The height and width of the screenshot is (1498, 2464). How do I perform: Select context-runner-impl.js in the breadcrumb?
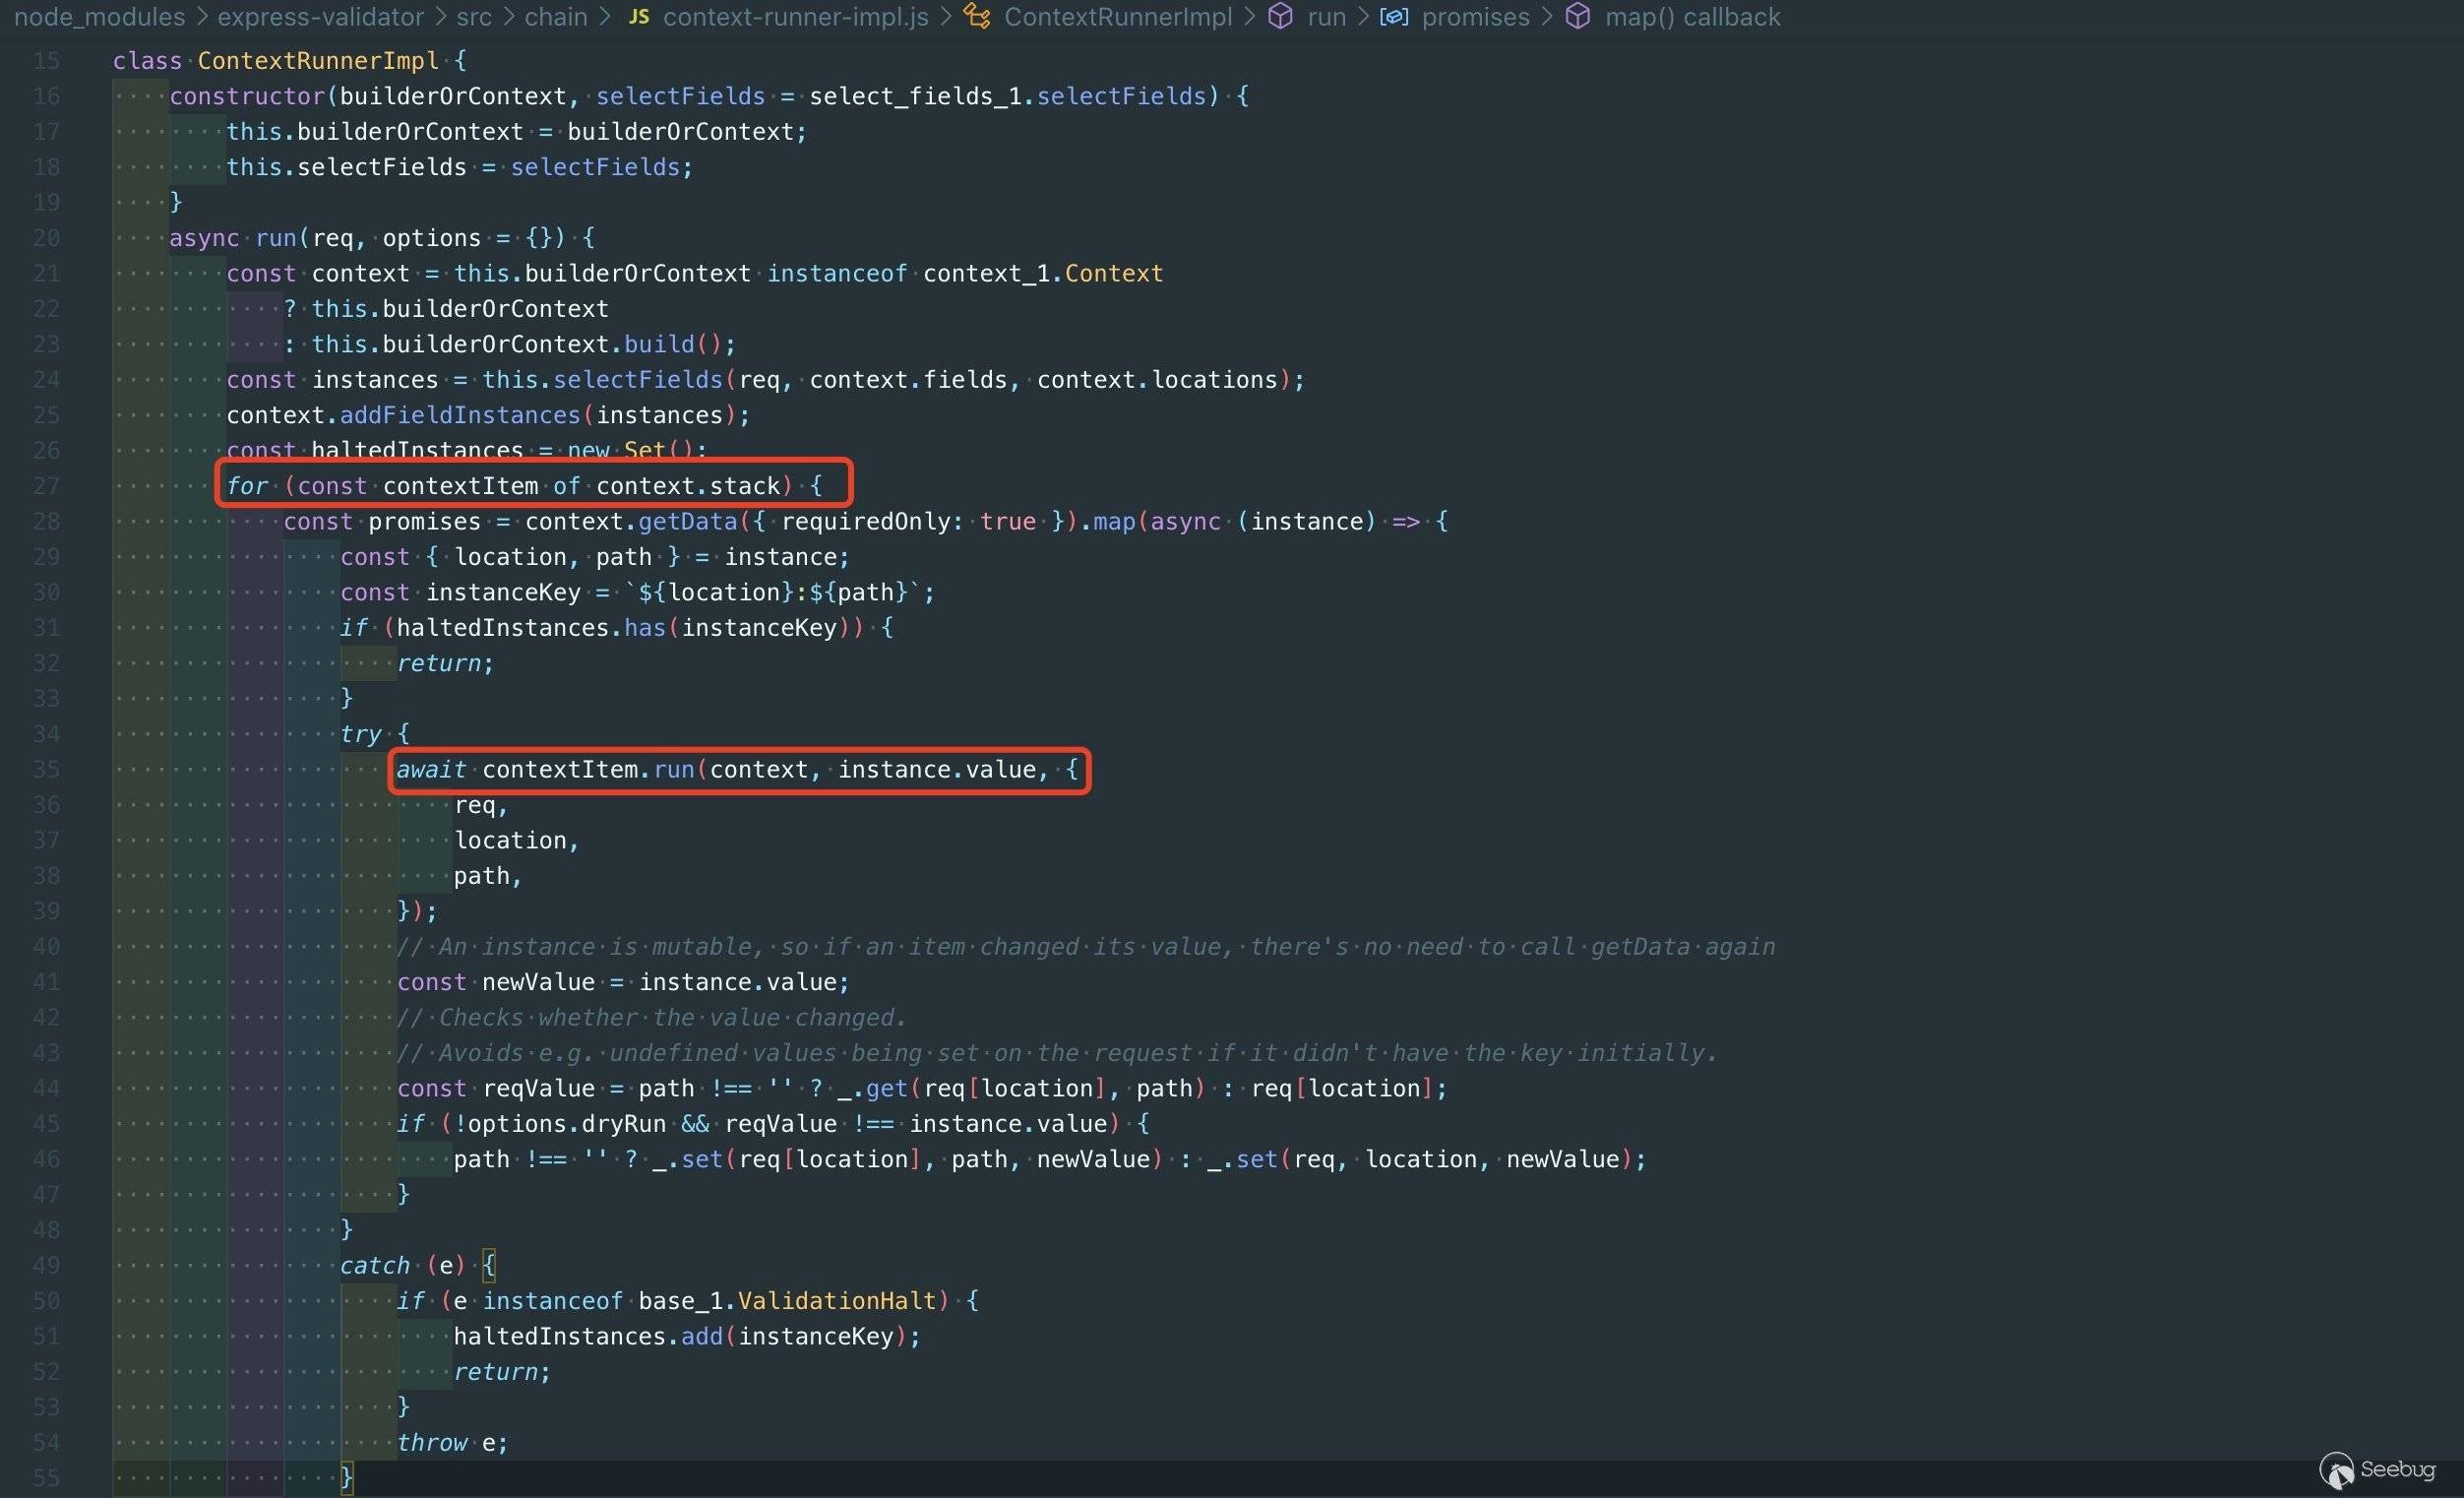pyautogui.click(x=795, y=17)
